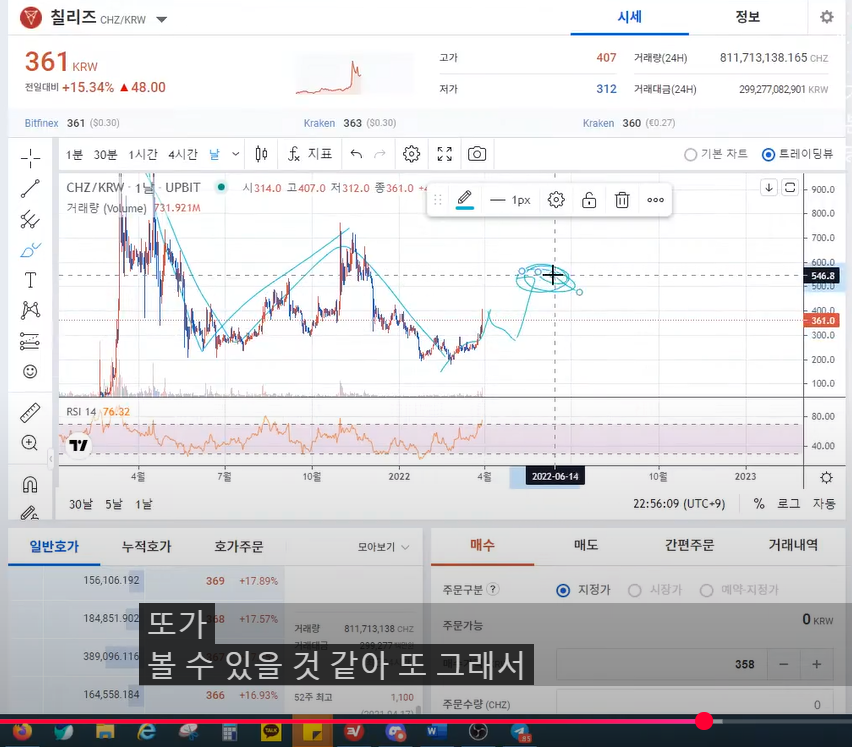Decrease order price with minus button
Image resolution: width=852 pixels, height=747 pixels.
[x=784, y=664]
